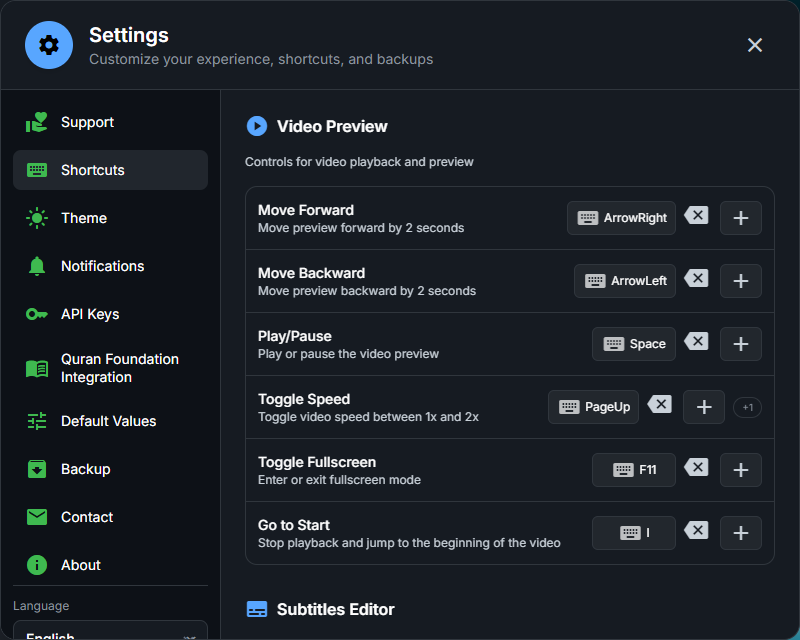The image size is (800, 640).
Task: Click the Backup archive icon
Action: (37, 469)
